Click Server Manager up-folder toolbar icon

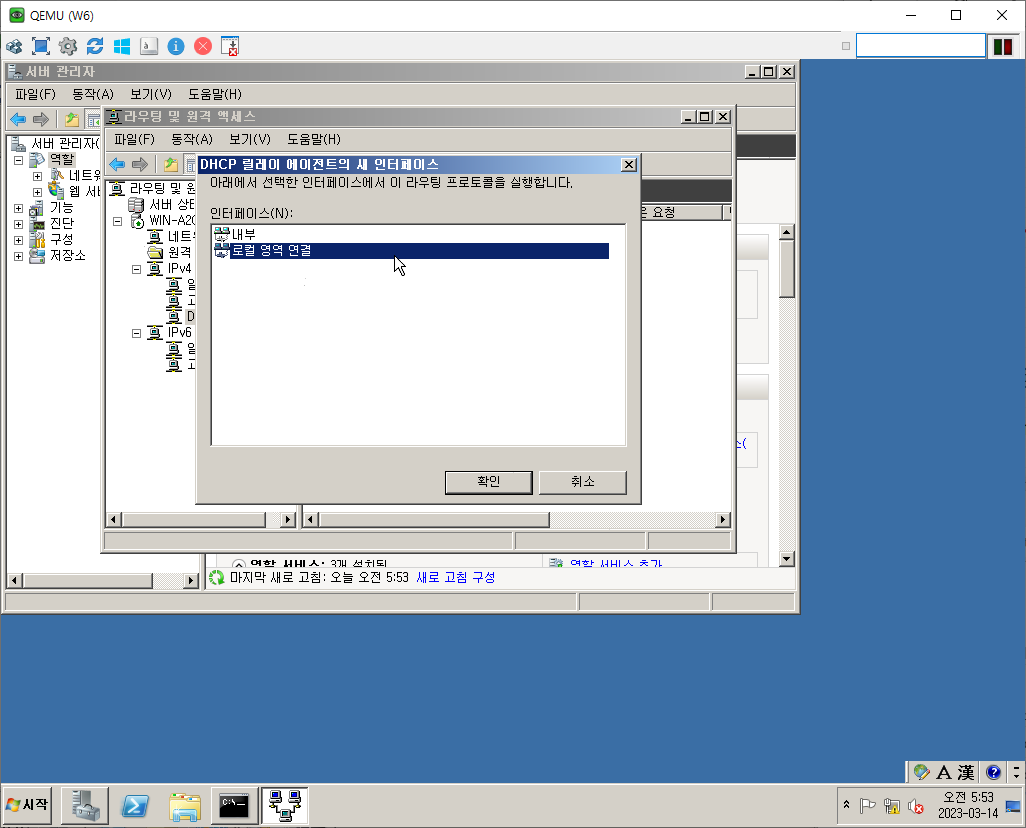click(x=71, y=119)
